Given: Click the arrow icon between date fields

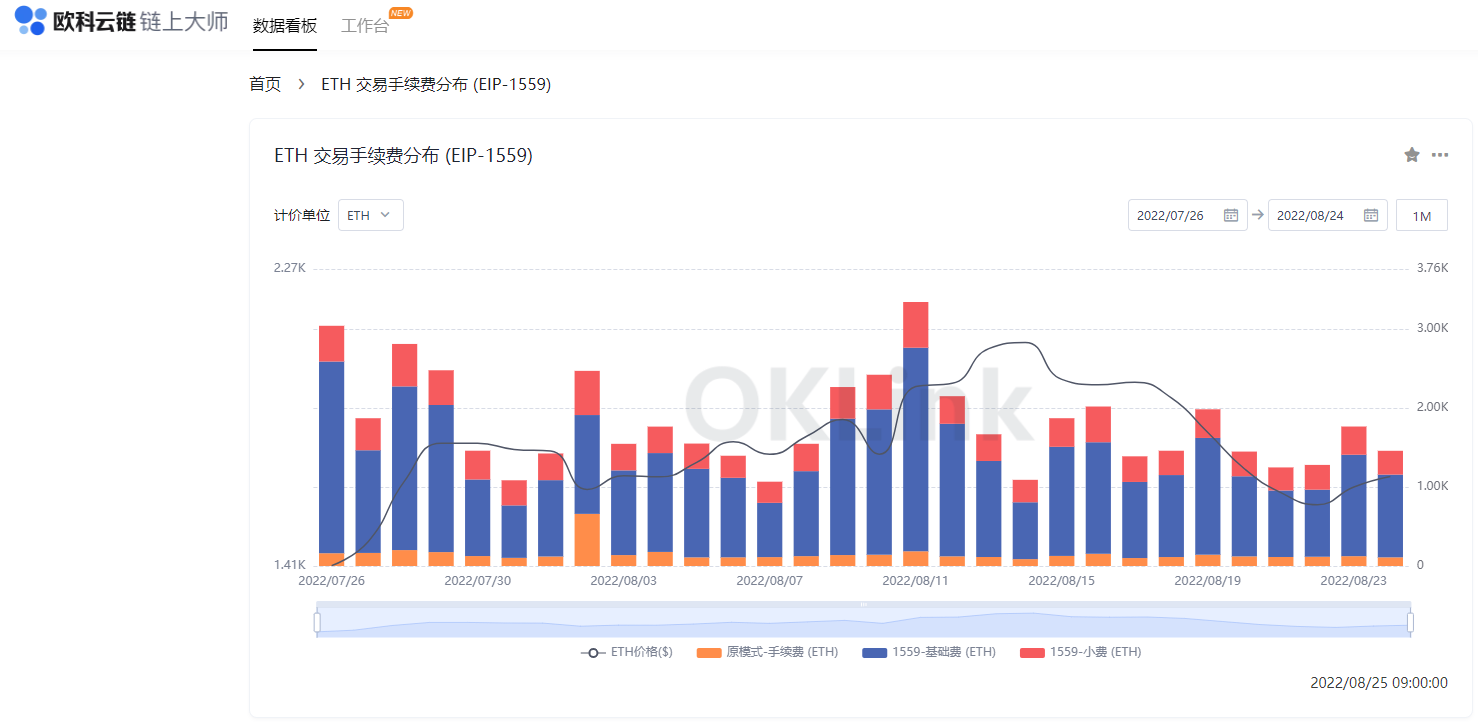Looking at the screenshot, I should [1257, 214].
